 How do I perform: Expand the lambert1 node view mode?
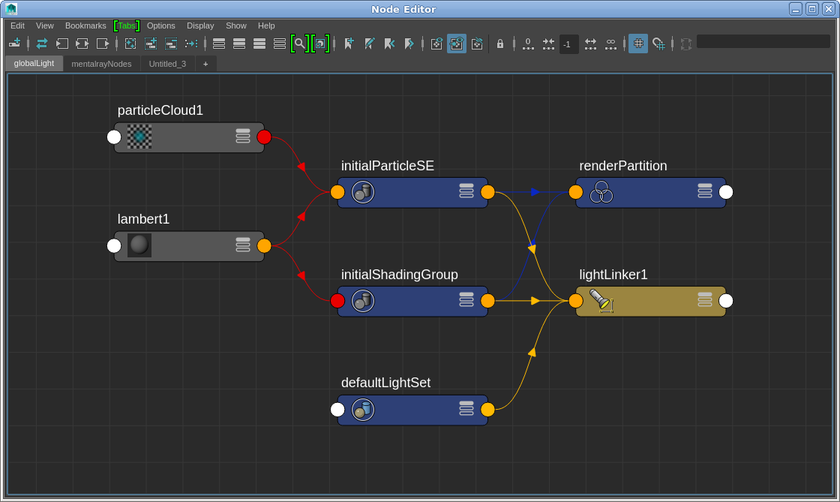(243, 245)
